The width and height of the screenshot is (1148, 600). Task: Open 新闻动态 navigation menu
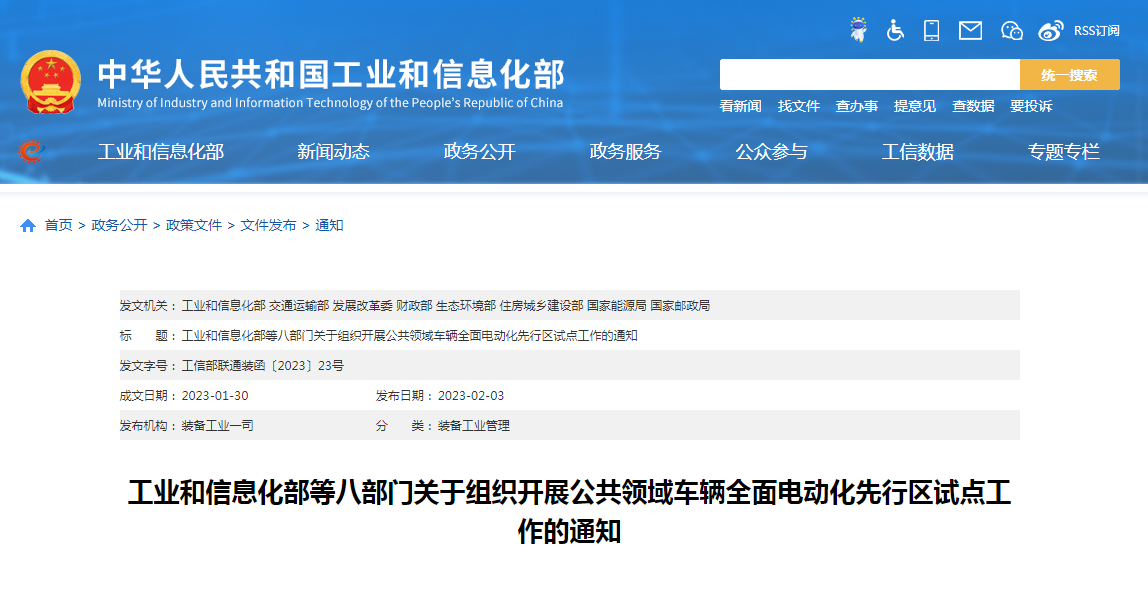tap(333, 151)
